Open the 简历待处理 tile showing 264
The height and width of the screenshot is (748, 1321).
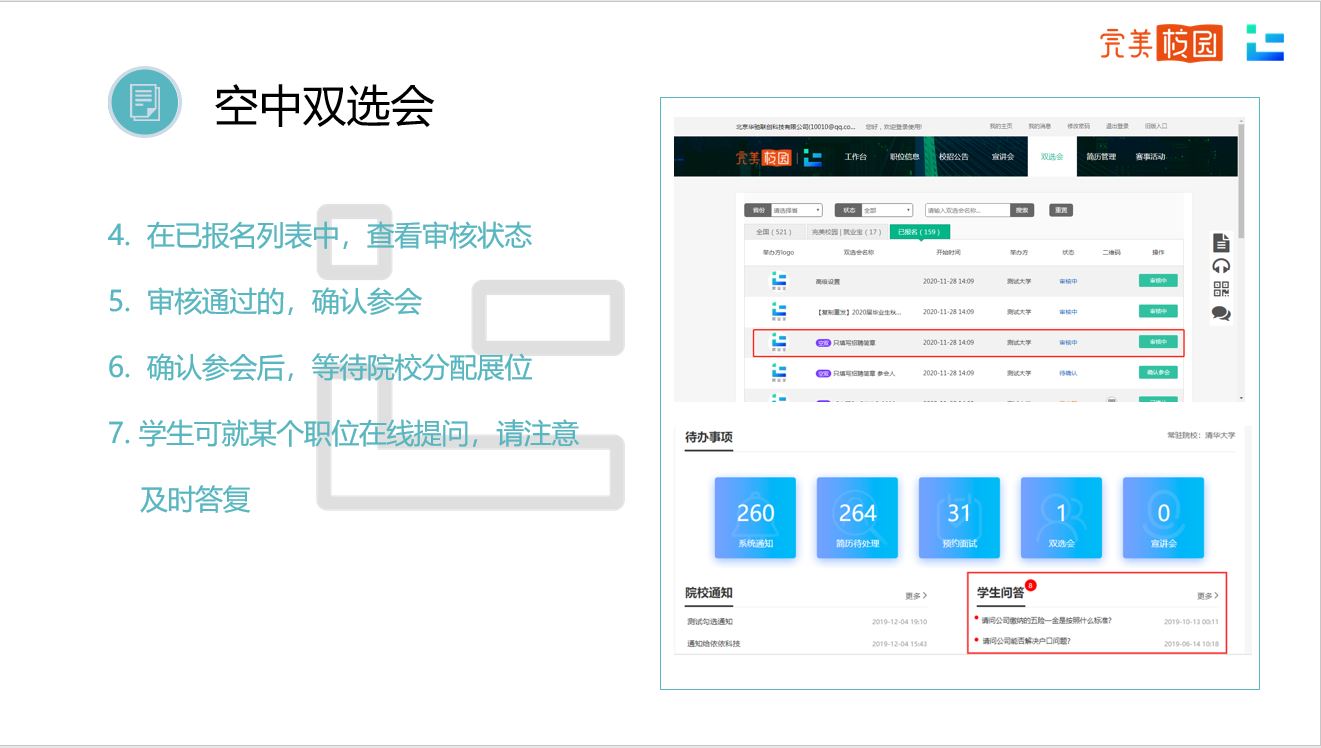pos(857,517)
